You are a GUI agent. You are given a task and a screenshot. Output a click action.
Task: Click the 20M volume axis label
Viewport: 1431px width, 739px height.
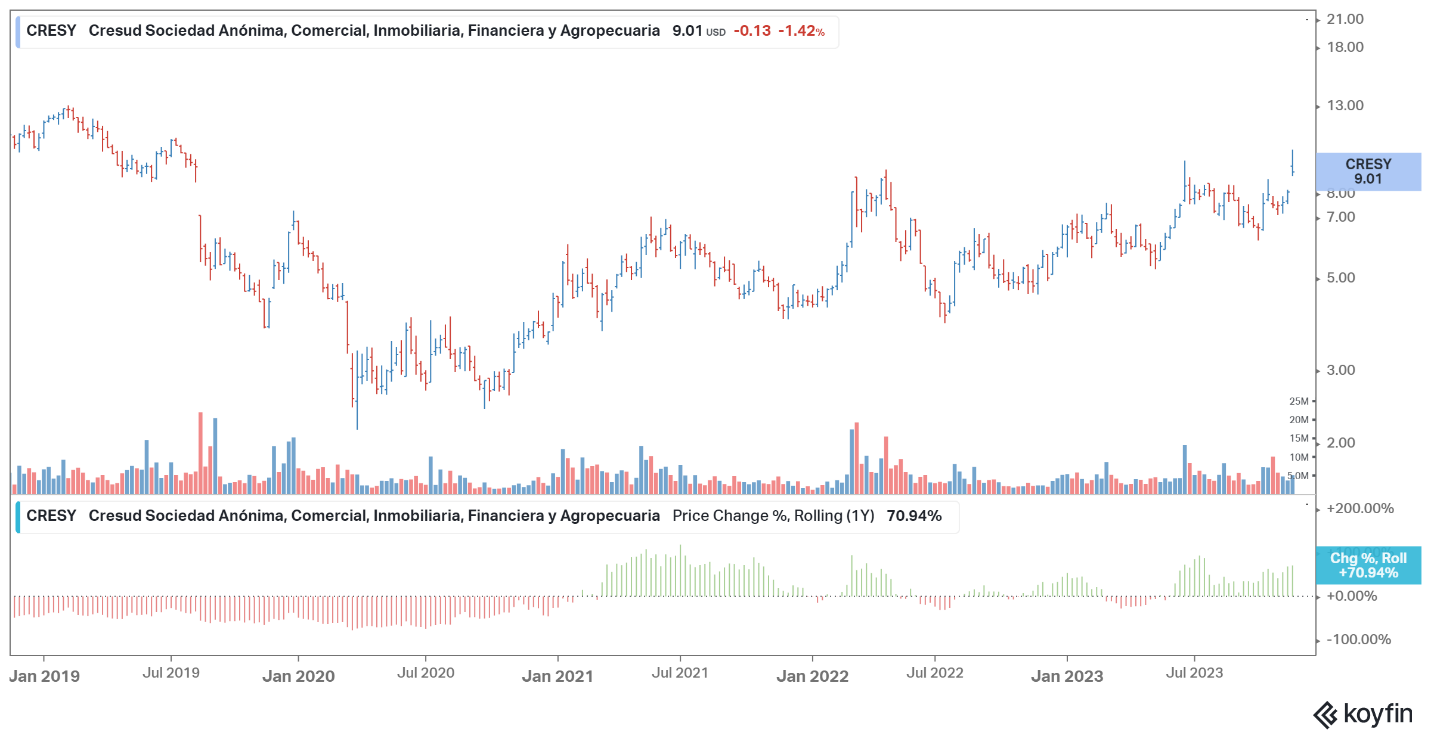point(1297,419)
